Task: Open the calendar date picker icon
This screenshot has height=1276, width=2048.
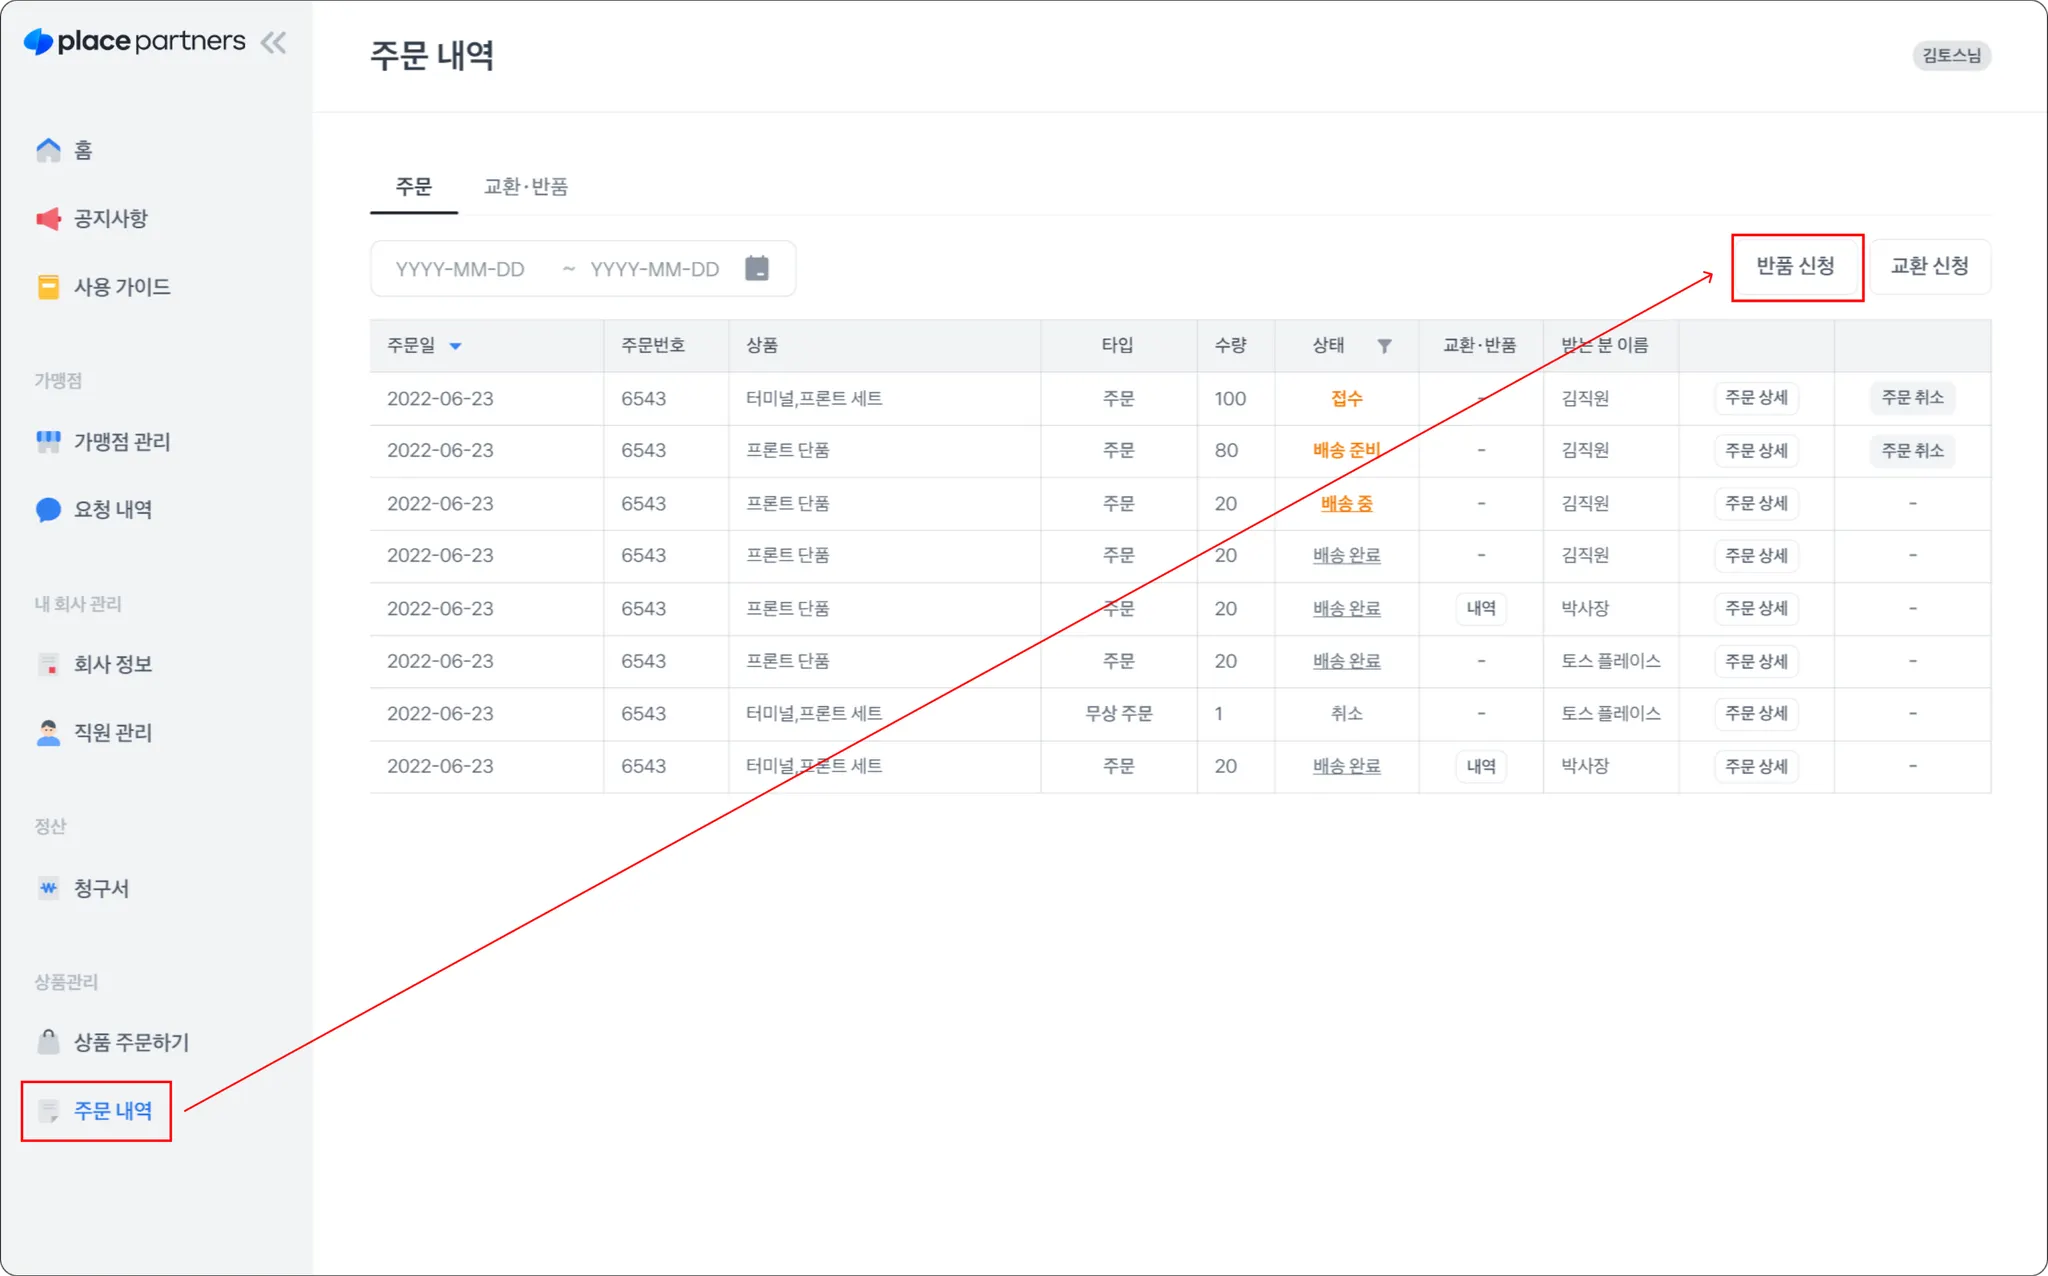Action: pos(757,268)
